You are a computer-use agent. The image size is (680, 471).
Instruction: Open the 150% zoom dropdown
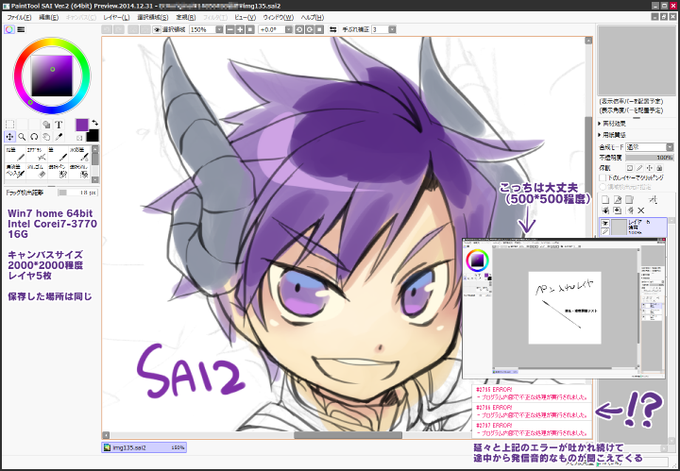(219, 29)
